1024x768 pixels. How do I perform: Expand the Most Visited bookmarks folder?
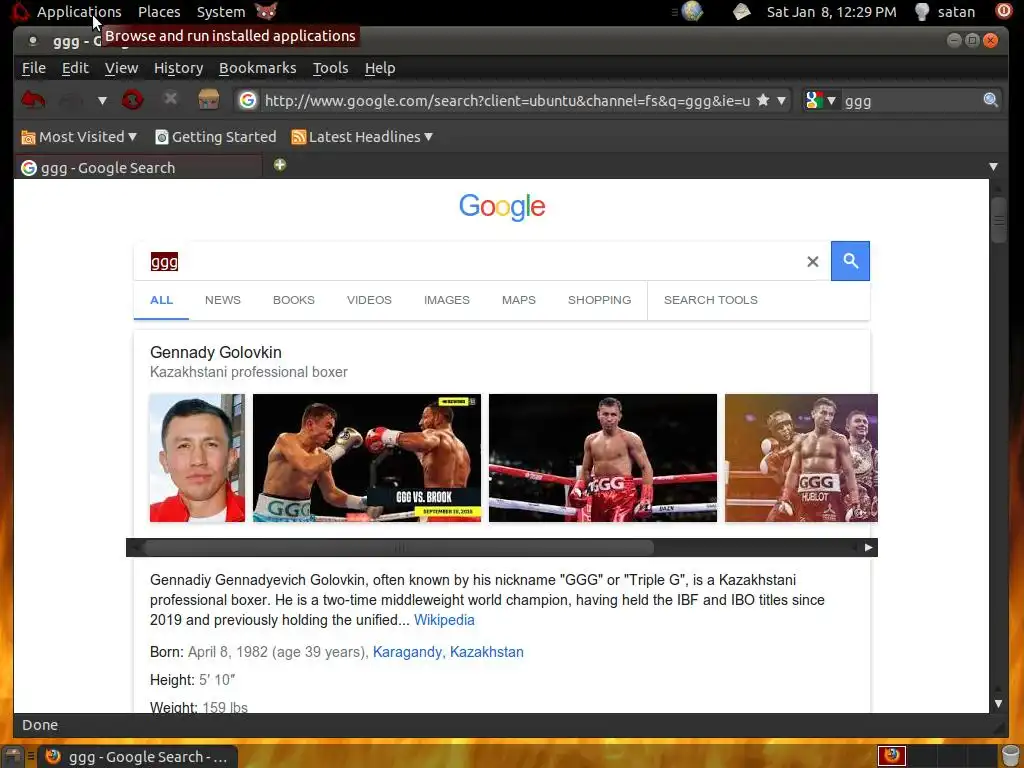[x=79, y=136]
